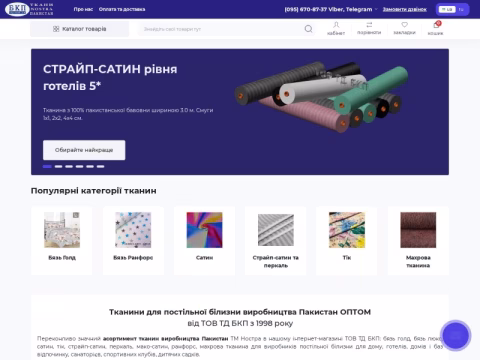Open the 'Махрова тканина' category thumbnail

point(418,230)
